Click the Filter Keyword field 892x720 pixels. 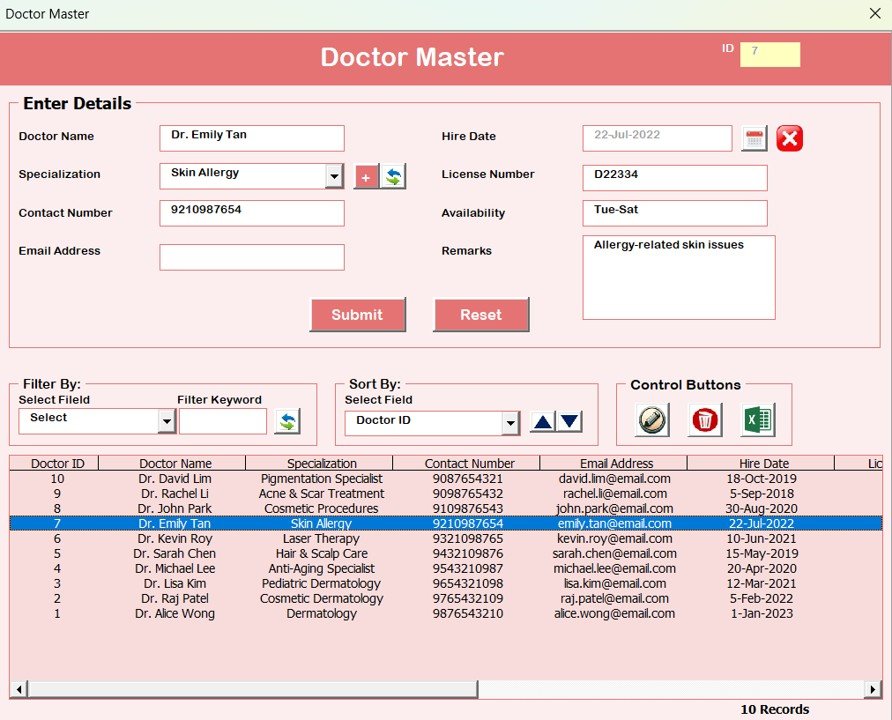point(223,421)
